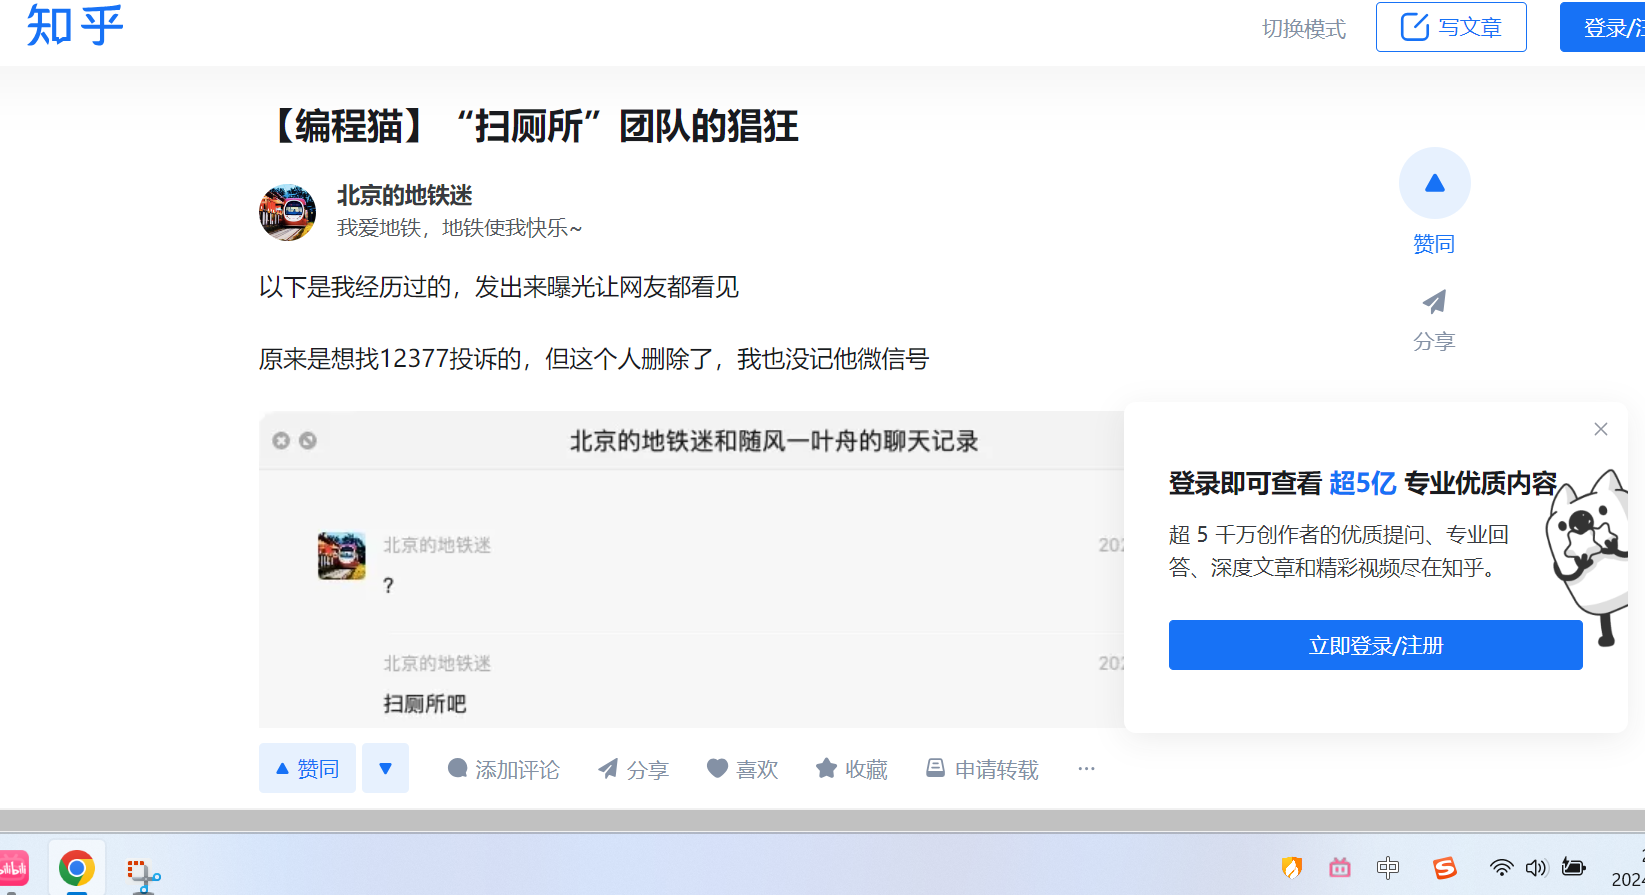Click the Sogou input S tray icon
The height and width of the screenshot is (895, 1645).
click(1445, 867)
